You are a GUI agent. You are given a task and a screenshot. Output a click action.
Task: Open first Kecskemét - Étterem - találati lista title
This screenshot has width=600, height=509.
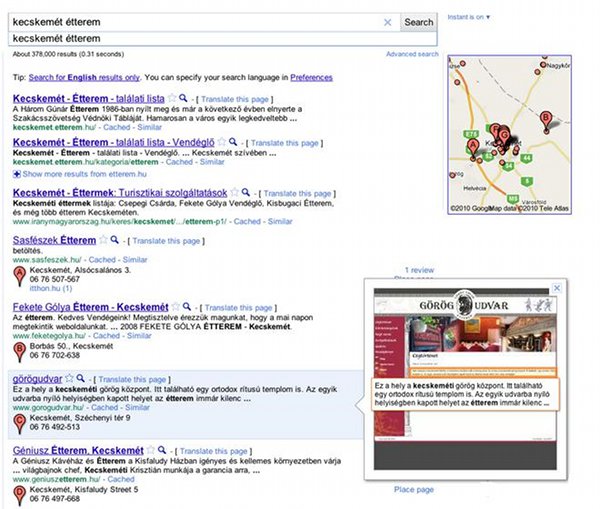tap(88, 98)
